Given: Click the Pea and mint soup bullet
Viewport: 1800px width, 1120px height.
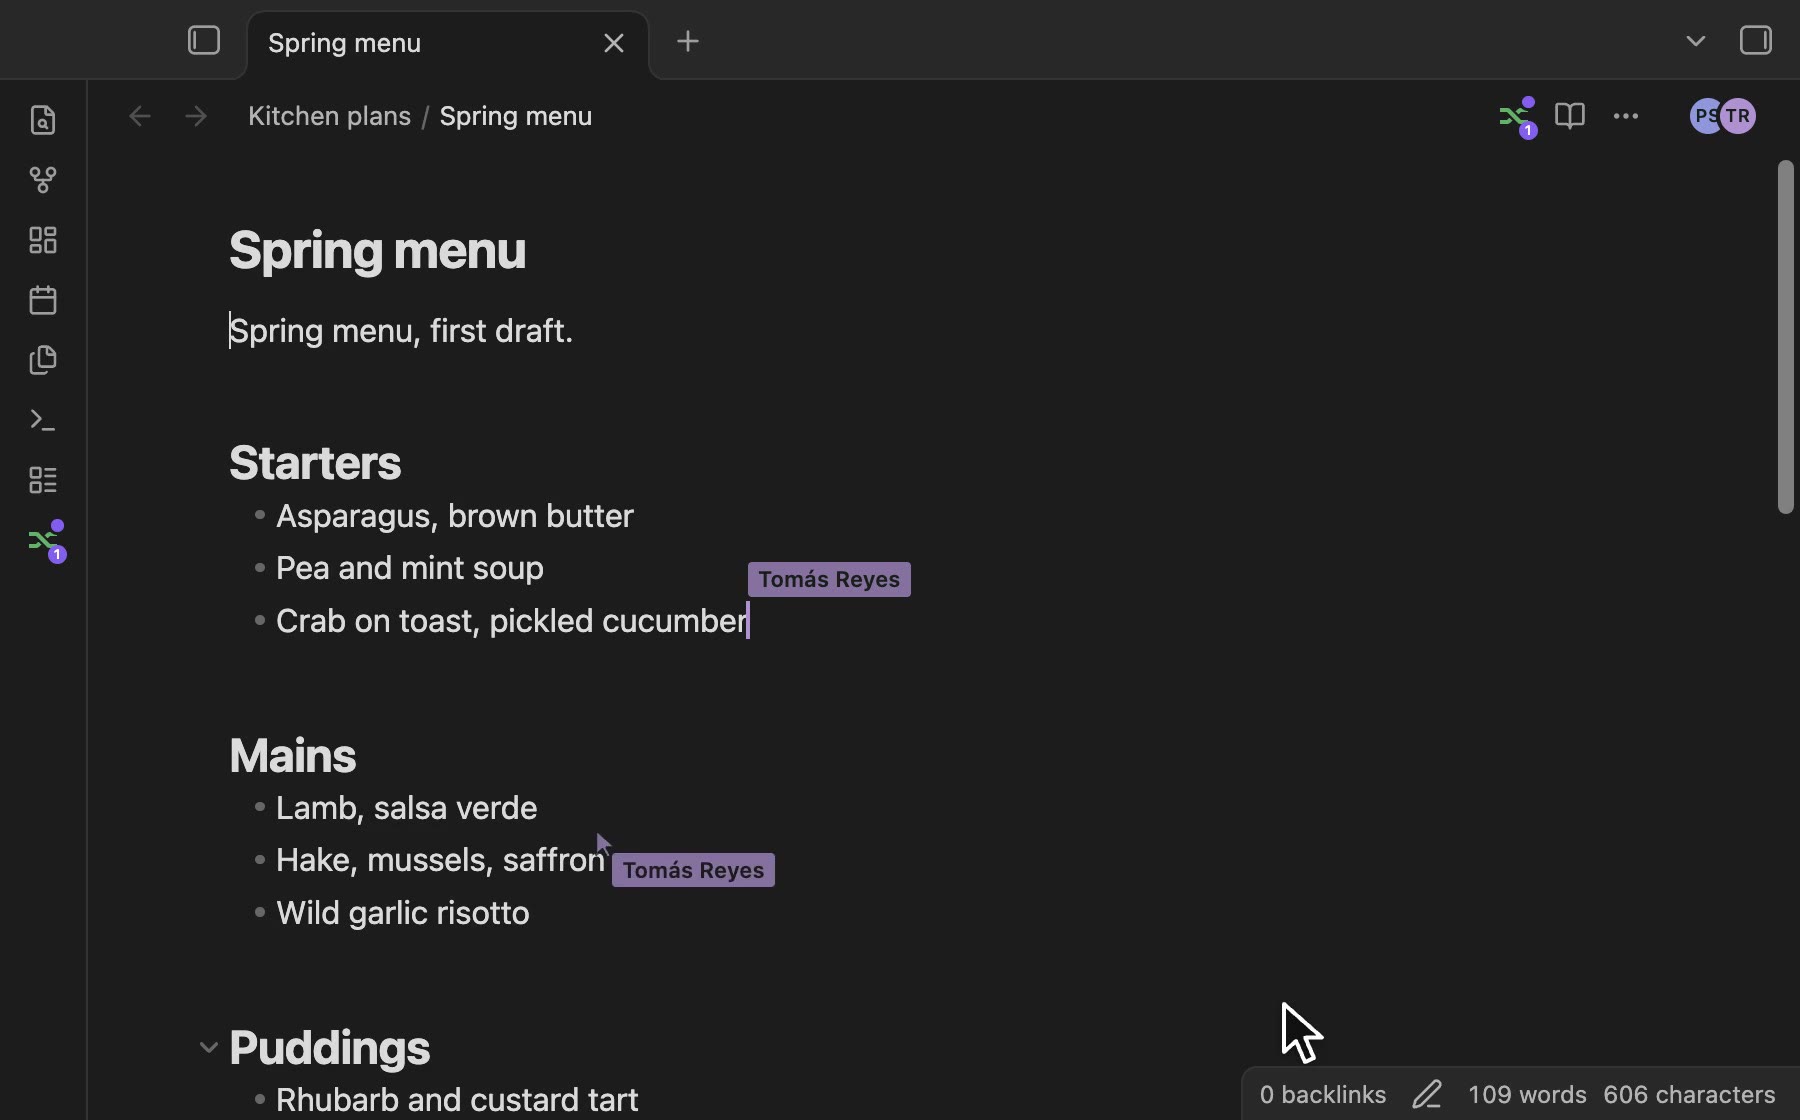Looking at the screenshot, I should 410,568.
